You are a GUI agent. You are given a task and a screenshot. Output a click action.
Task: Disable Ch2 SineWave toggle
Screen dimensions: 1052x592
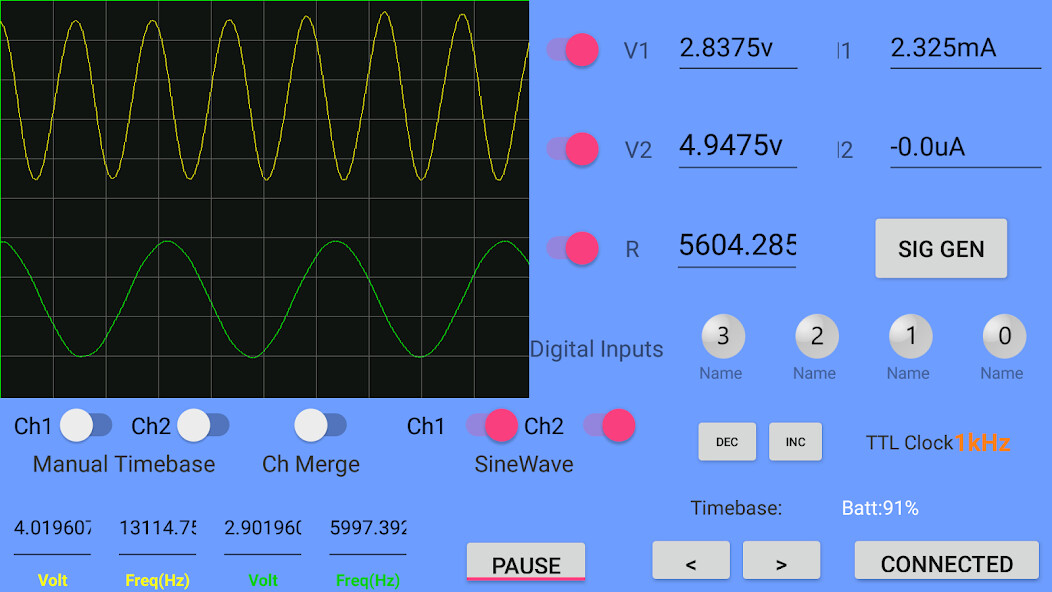(x=609, y=426)
